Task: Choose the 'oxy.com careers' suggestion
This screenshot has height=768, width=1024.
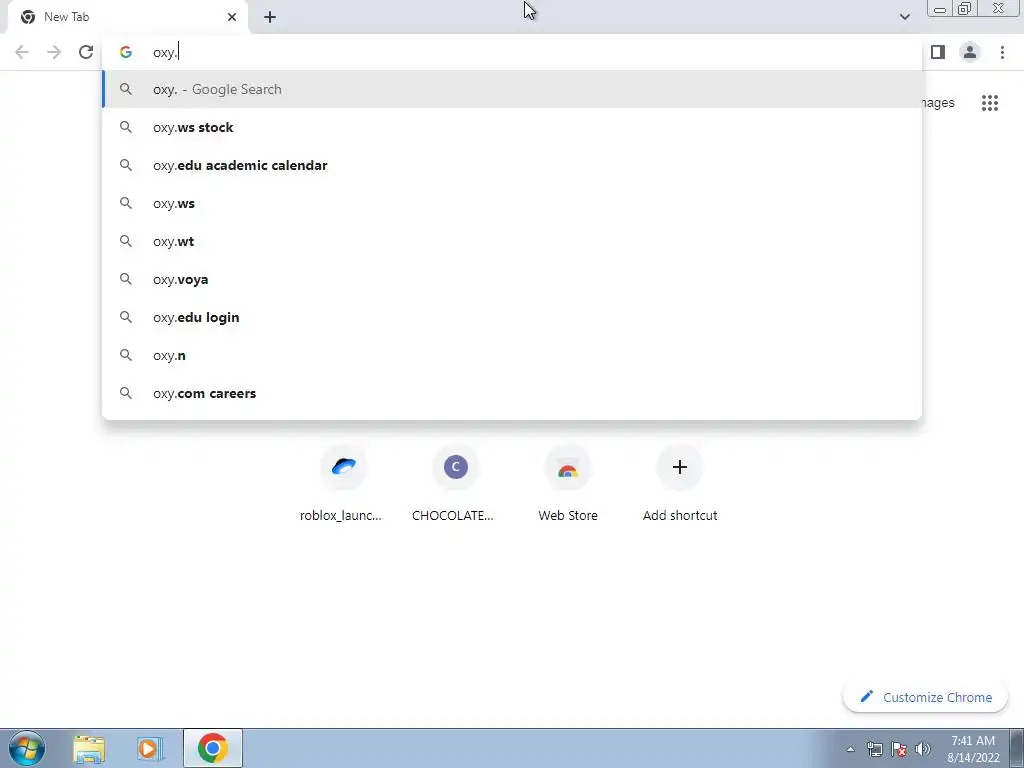Action: click(x=512, y=393)
